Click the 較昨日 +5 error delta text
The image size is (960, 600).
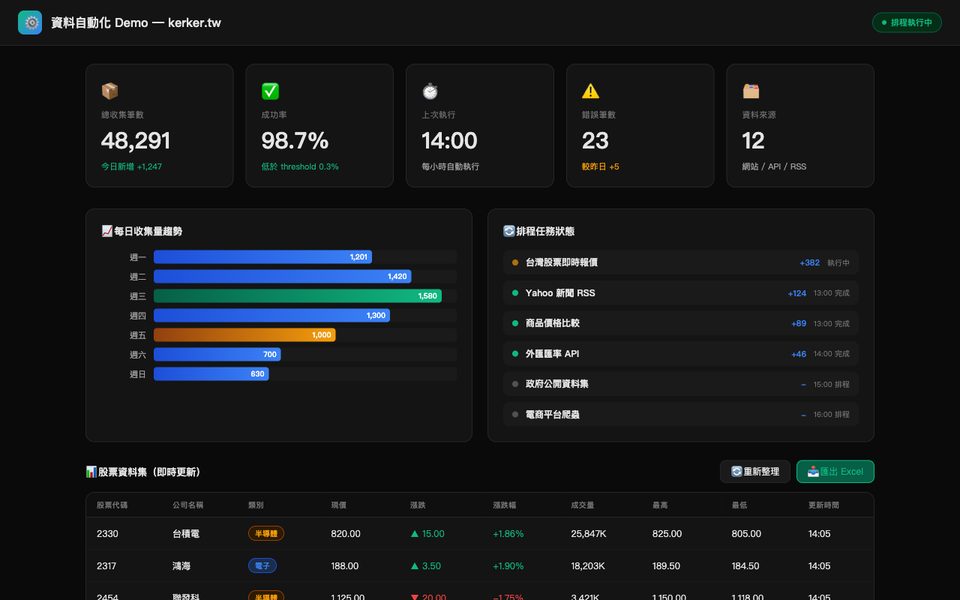(x=601, y=167)
